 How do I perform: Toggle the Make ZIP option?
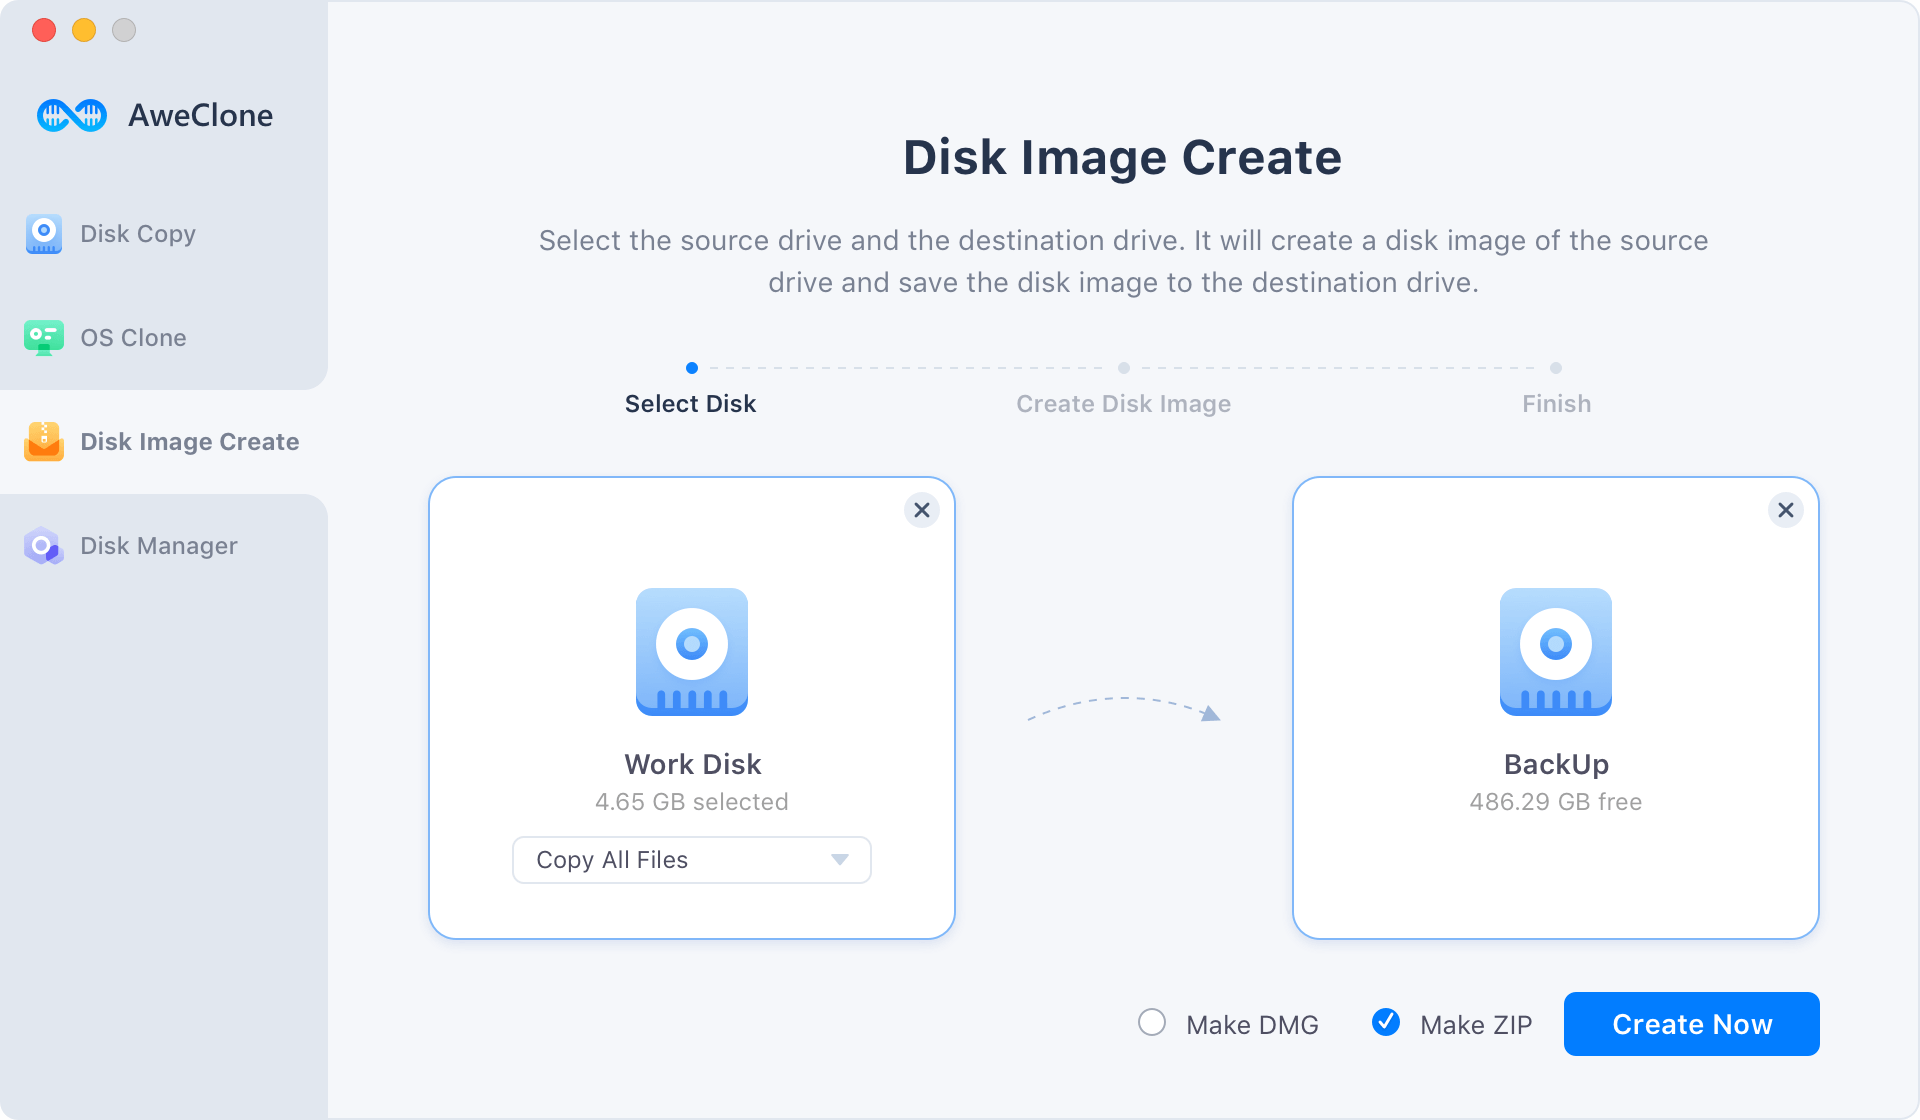click(x=1386, y=1022)
